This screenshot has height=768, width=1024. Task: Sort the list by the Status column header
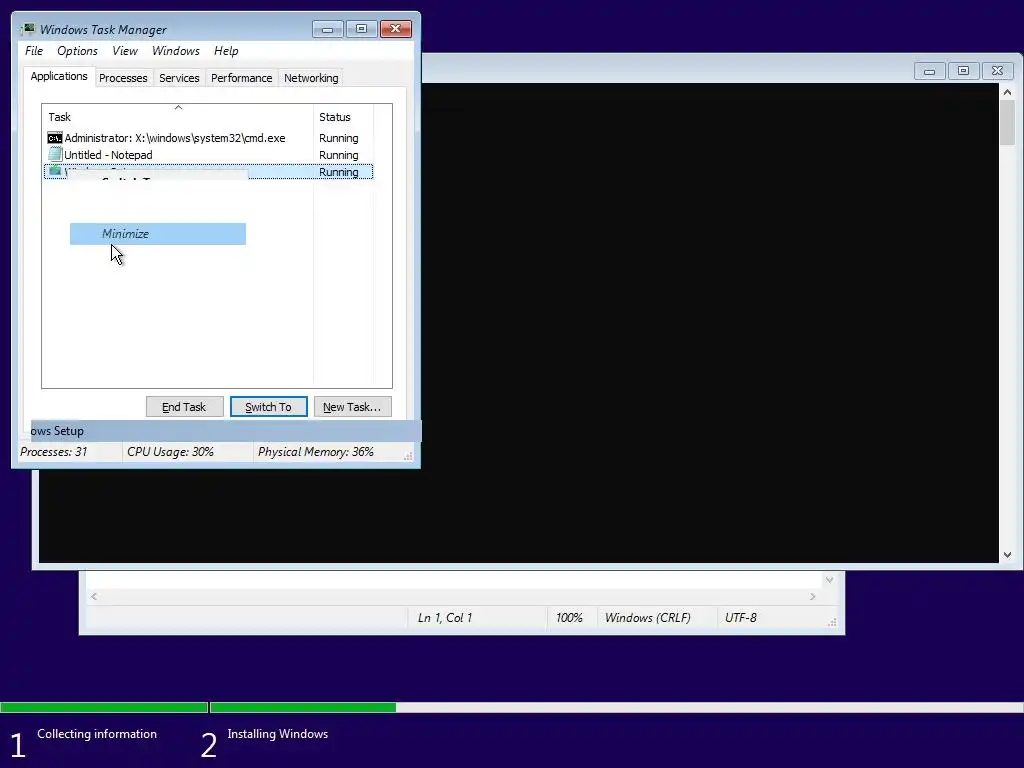[344, 117]
